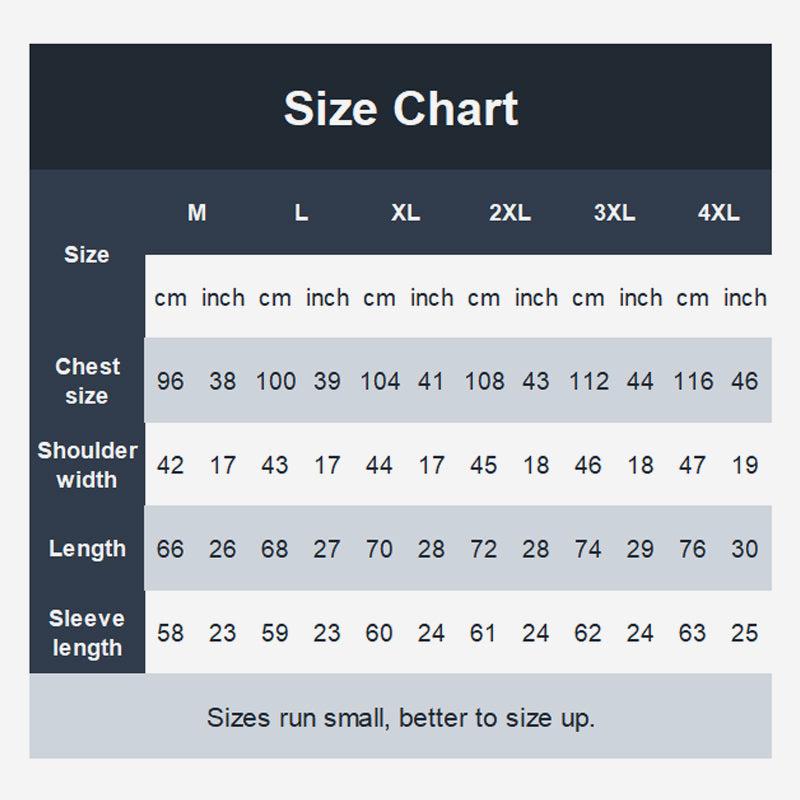The height and width of the screenshot is (800, 800).
Task: Select the 4XL sleeve length 63 cm
Action: point(692,633)
